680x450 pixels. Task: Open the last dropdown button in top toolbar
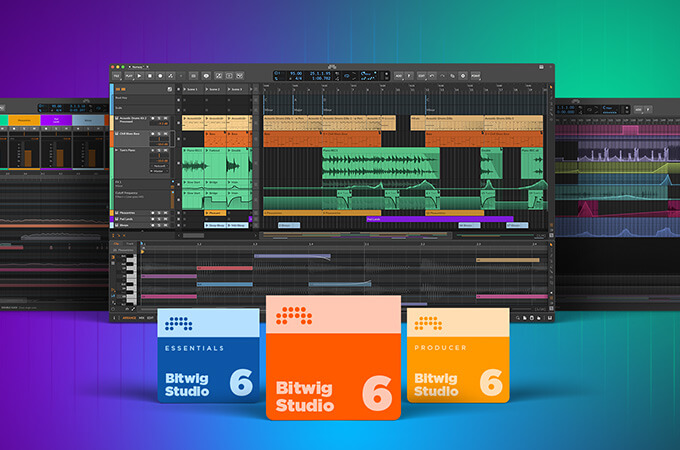tap(476, 76)
